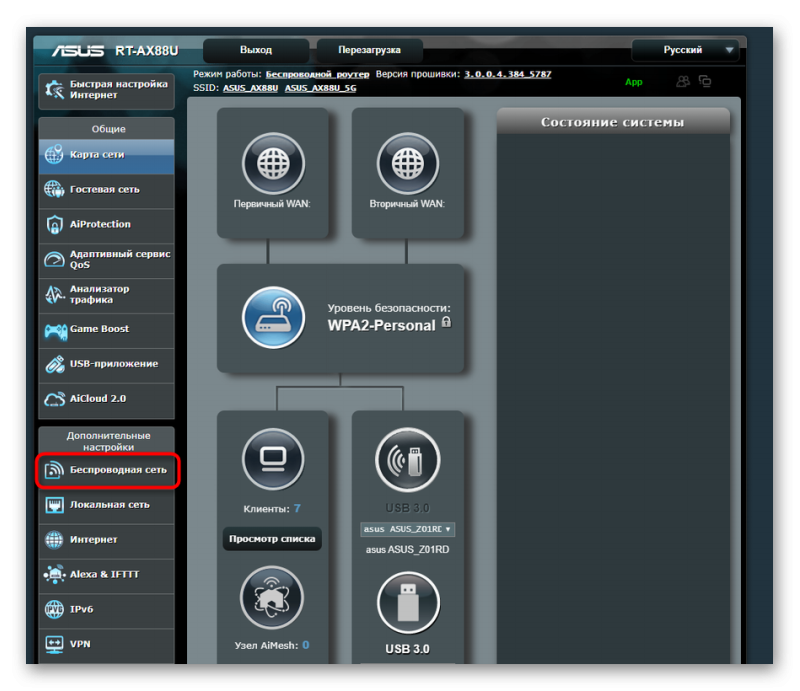The height and width of the screenshot is (691, 800).
Task: Click the Primary WAN globe icon
Action: 273,164
